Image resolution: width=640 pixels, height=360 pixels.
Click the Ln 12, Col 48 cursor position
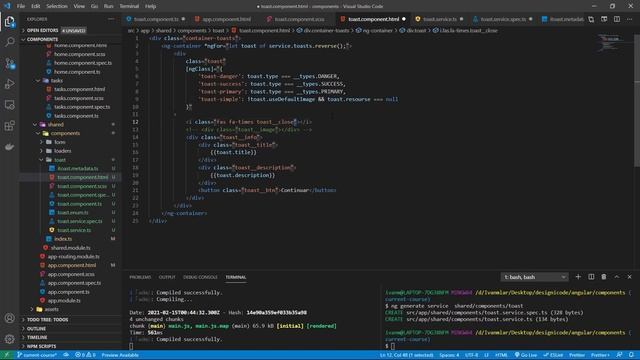(407, 355)
